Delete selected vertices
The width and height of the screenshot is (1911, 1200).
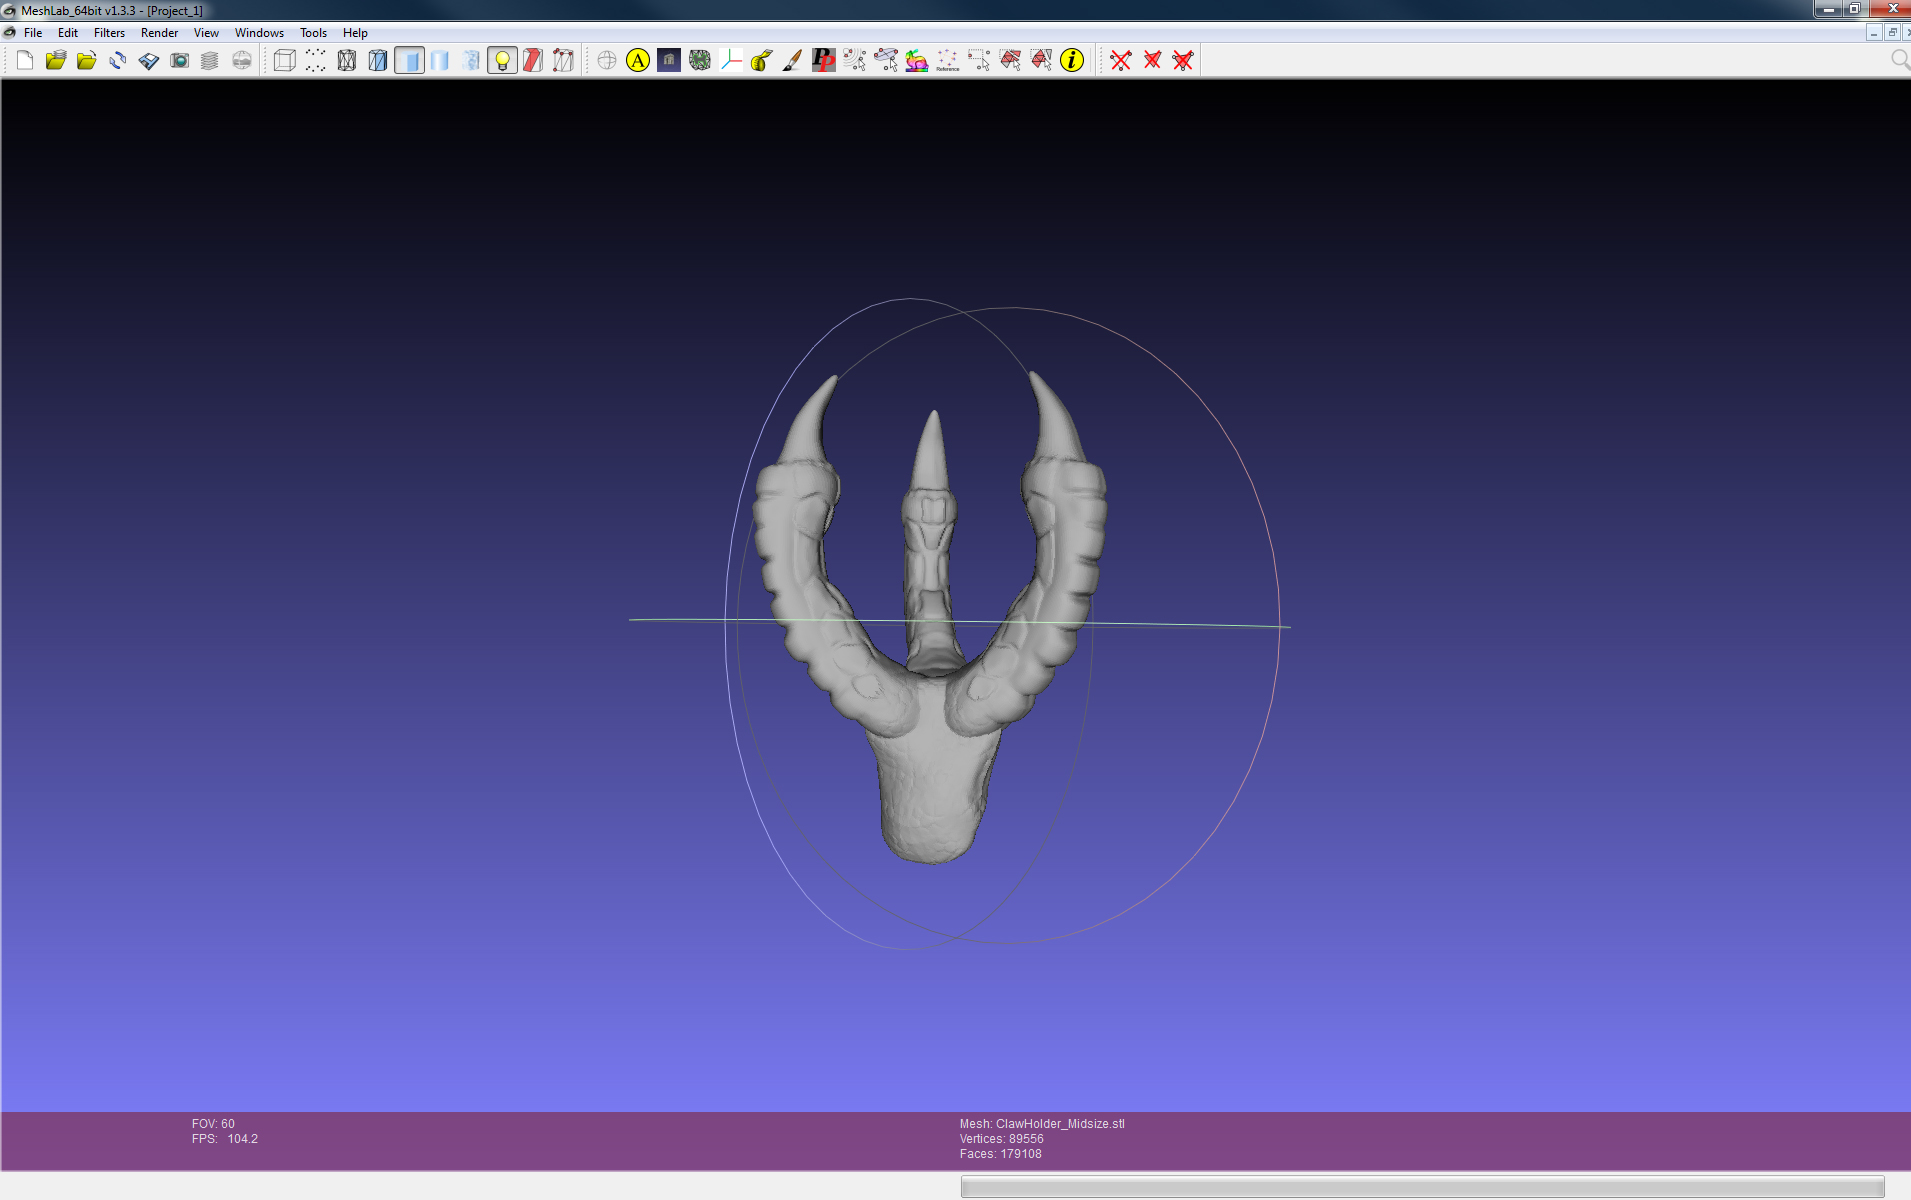[x=1121, y=60]
